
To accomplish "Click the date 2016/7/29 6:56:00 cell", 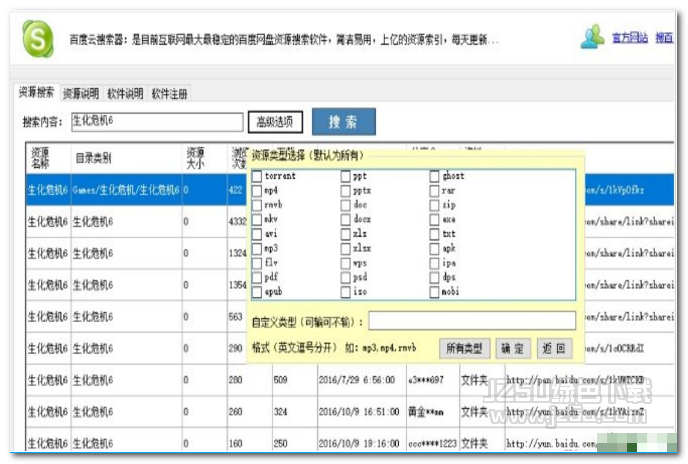I will click(x=361, y=380).
